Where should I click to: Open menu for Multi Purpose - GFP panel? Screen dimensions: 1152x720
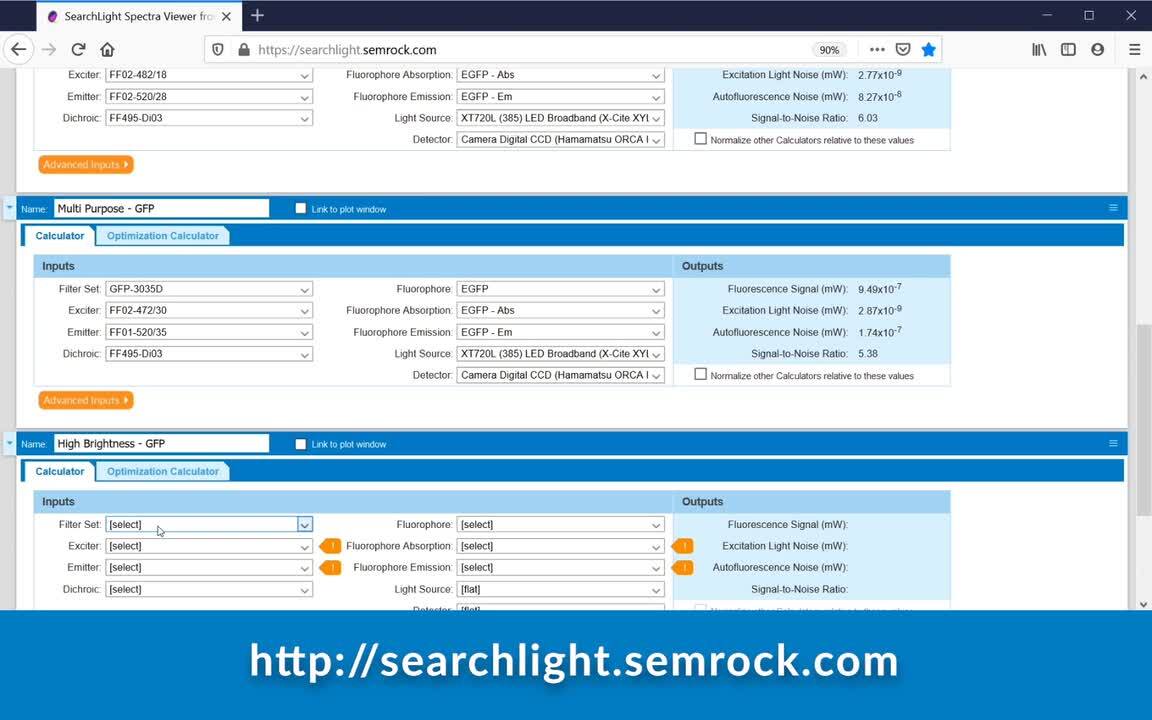pos(1113,209)
